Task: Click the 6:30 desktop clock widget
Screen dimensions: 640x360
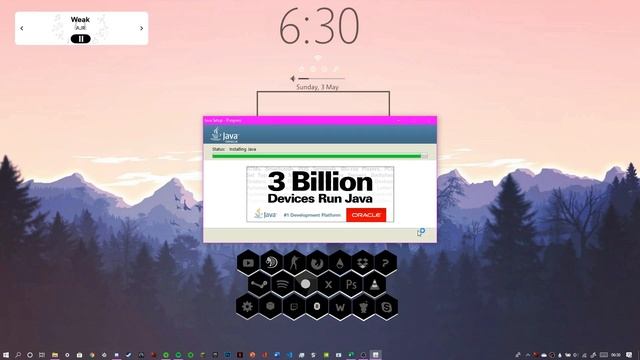Action: 319,27
